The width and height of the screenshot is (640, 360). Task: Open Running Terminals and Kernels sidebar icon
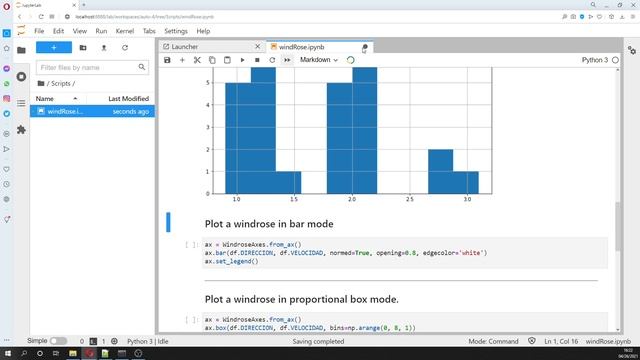click(x=21, y=77)
